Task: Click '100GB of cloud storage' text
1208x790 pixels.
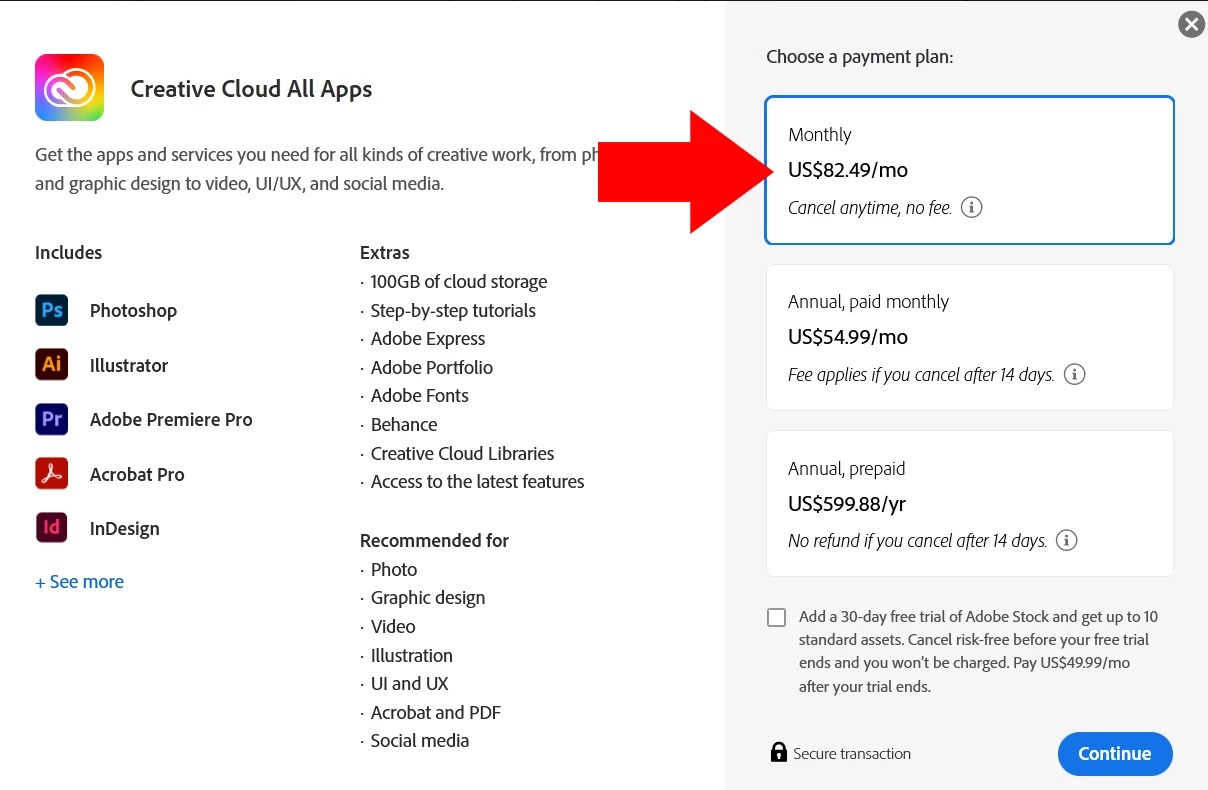Action: click(x=459, y=282)
